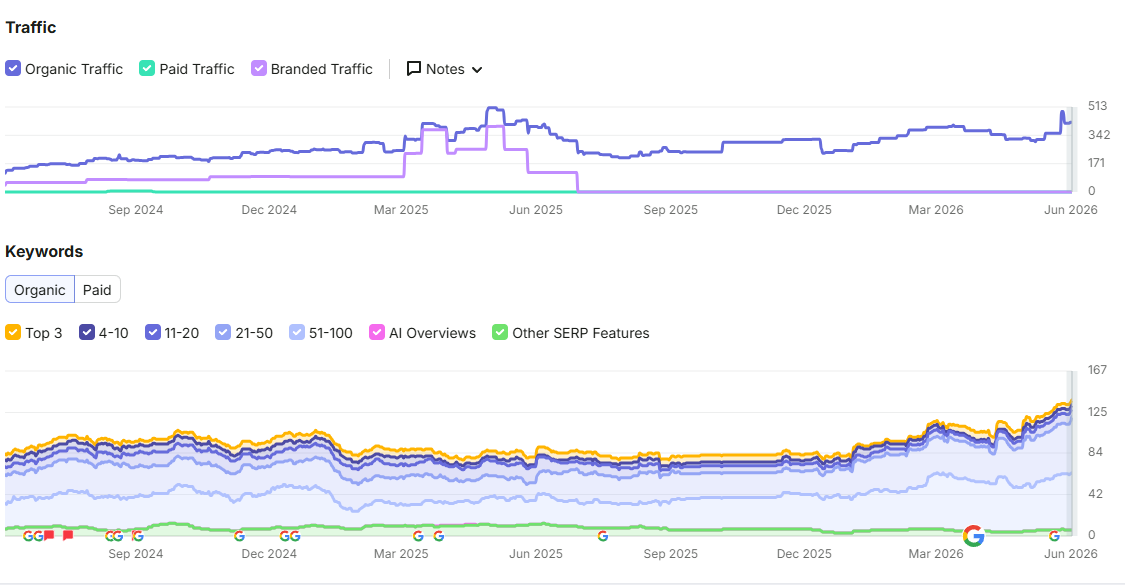Toggle the AI Overviews checkbox
The image size is (1125, 585).
click(377, 332)
